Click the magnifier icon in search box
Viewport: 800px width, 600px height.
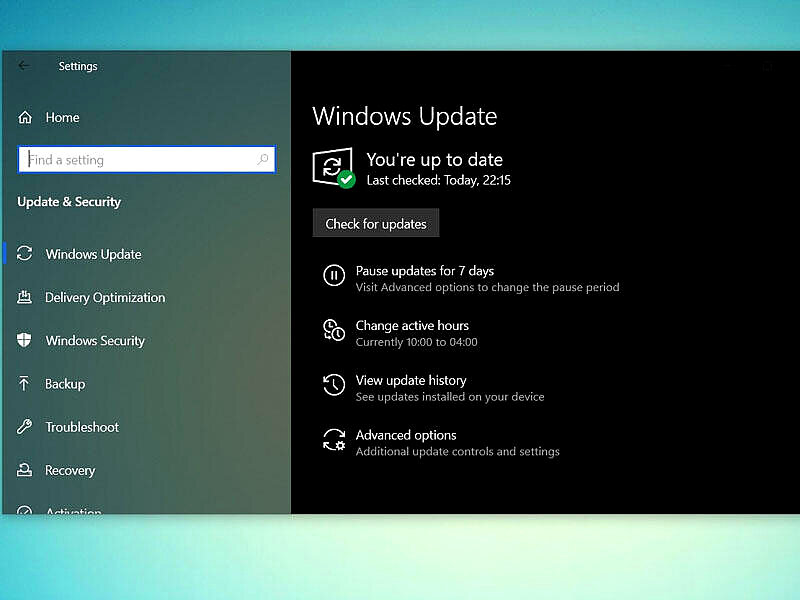click(x=264, y=160)
